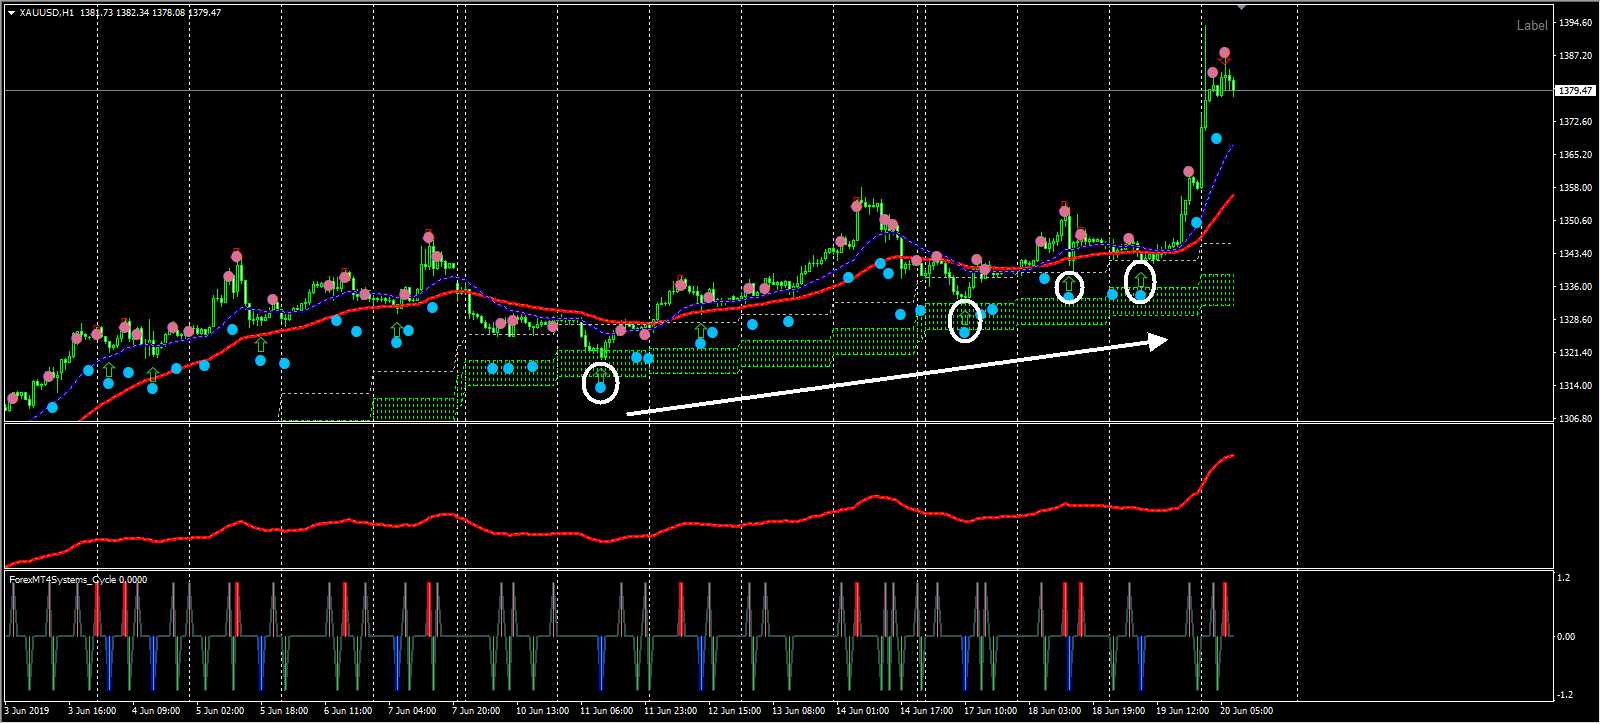Click the chart shift triangle marker at top
Image resolution: width=1601 pixels, height=724 pixels.
click(1241, 7)
